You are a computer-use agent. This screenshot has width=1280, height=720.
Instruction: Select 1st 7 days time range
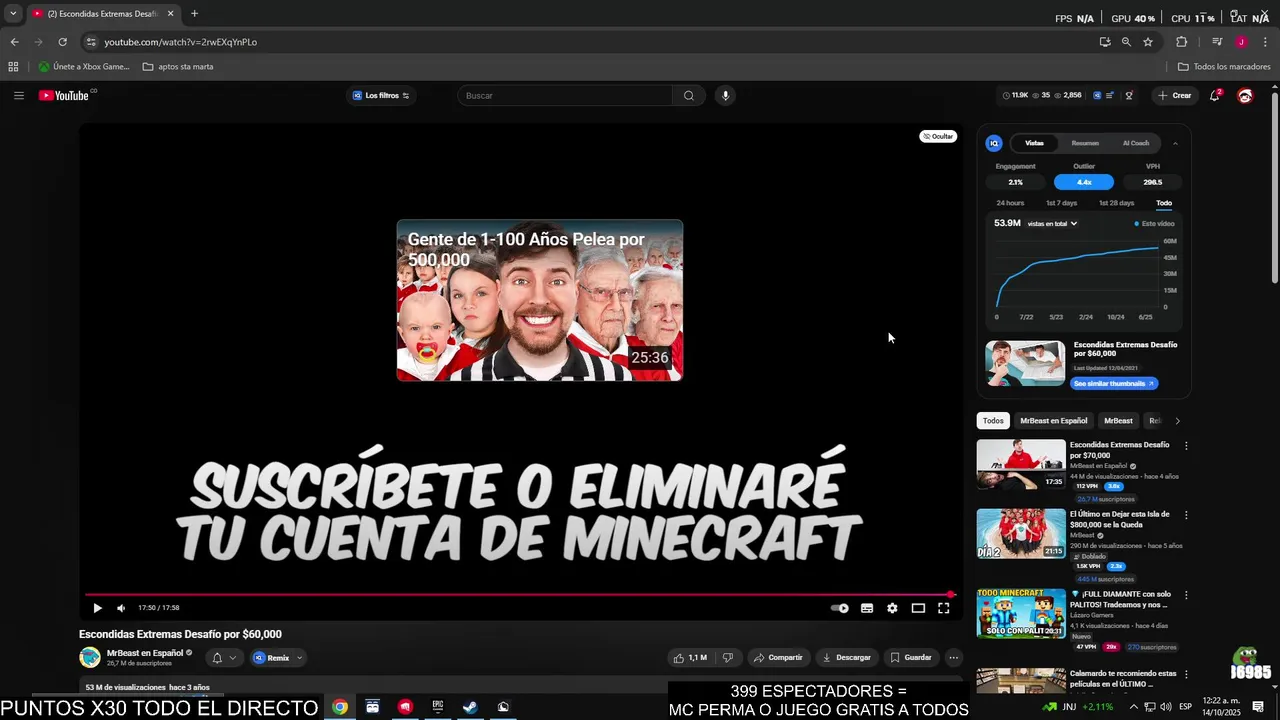[1061, 203]
